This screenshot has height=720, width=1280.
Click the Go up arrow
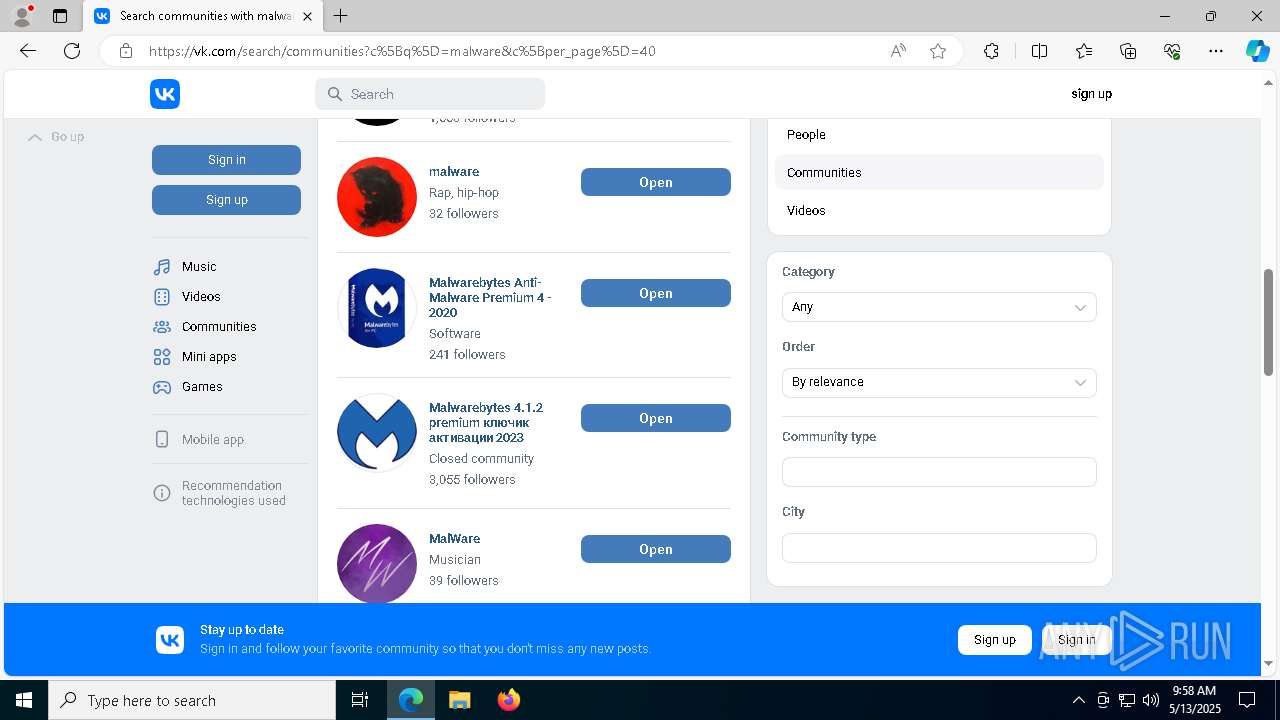[x=35, y=137]
